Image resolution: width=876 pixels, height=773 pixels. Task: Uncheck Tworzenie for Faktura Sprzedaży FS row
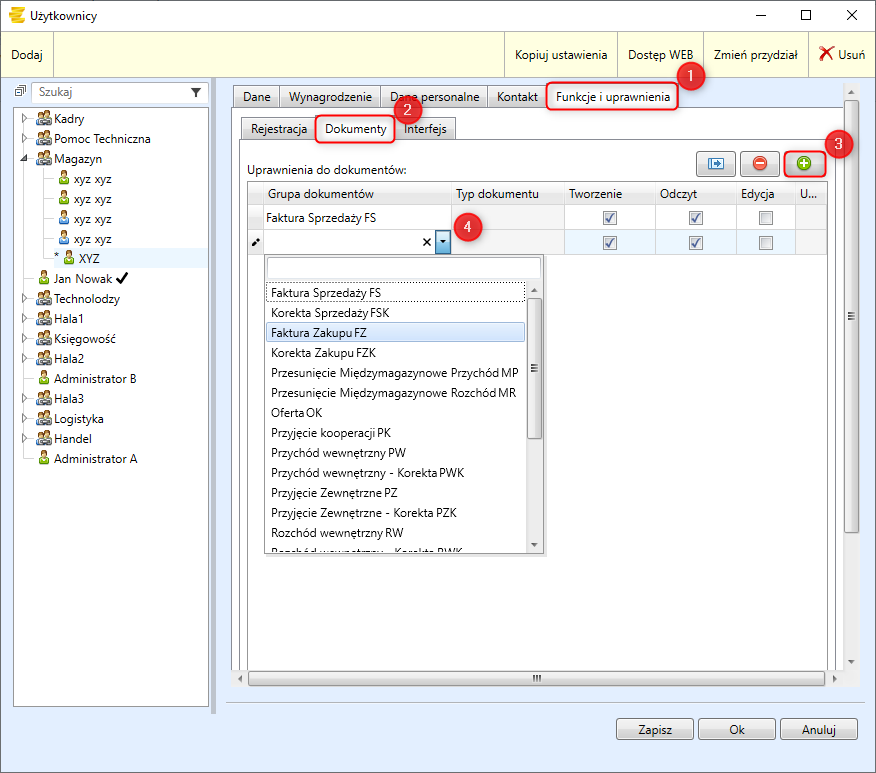tap(610, 218)
